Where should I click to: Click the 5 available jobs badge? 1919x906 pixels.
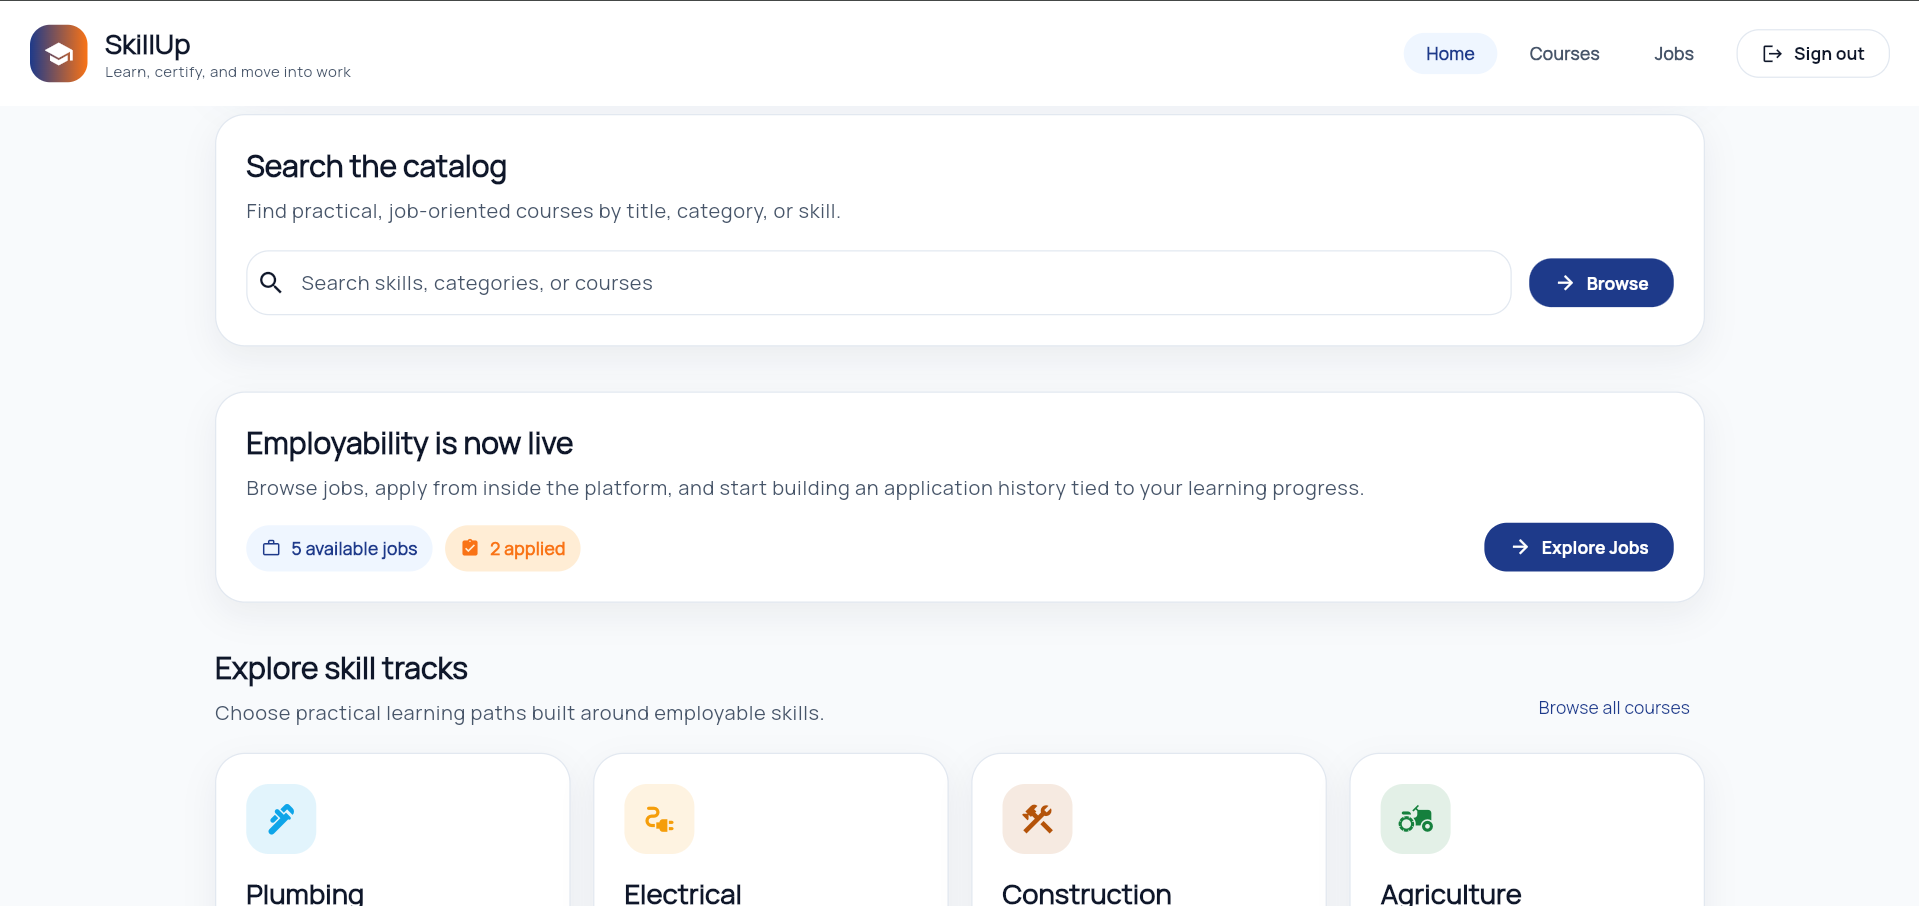(338, 548)
